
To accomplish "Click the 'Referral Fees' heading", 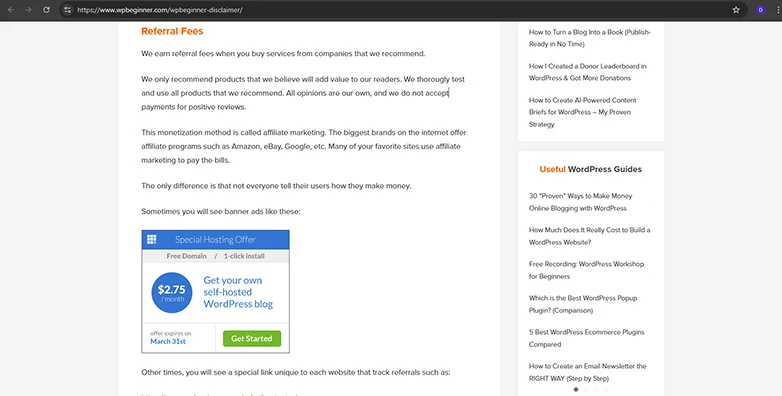I will click(172, 31).
